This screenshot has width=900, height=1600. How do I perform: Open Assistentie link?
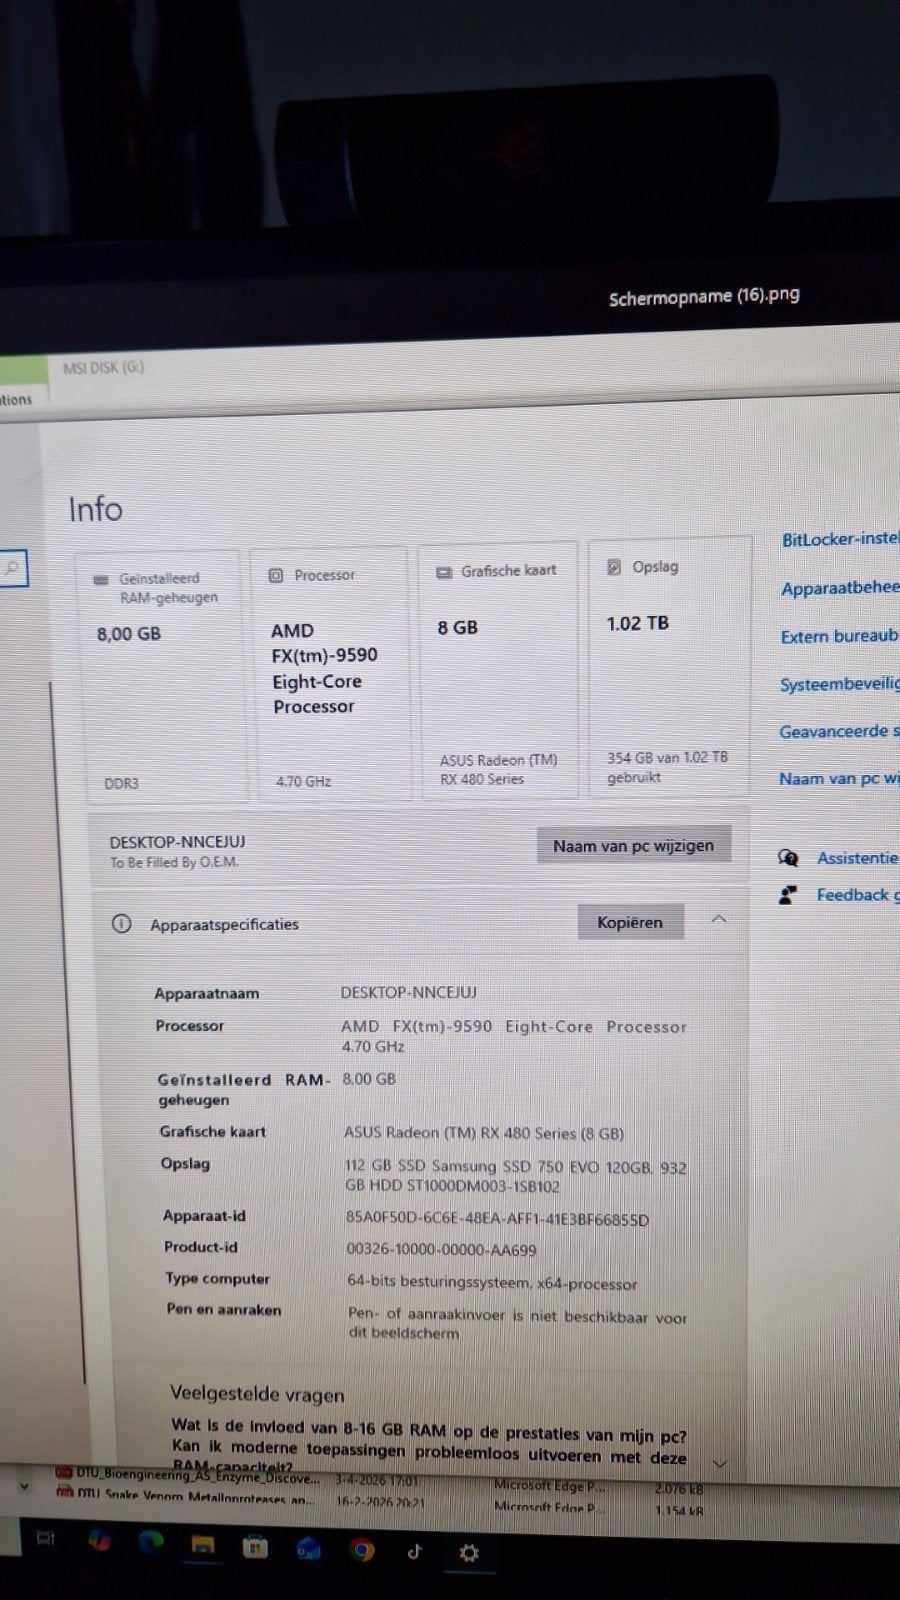coord(857,858)
